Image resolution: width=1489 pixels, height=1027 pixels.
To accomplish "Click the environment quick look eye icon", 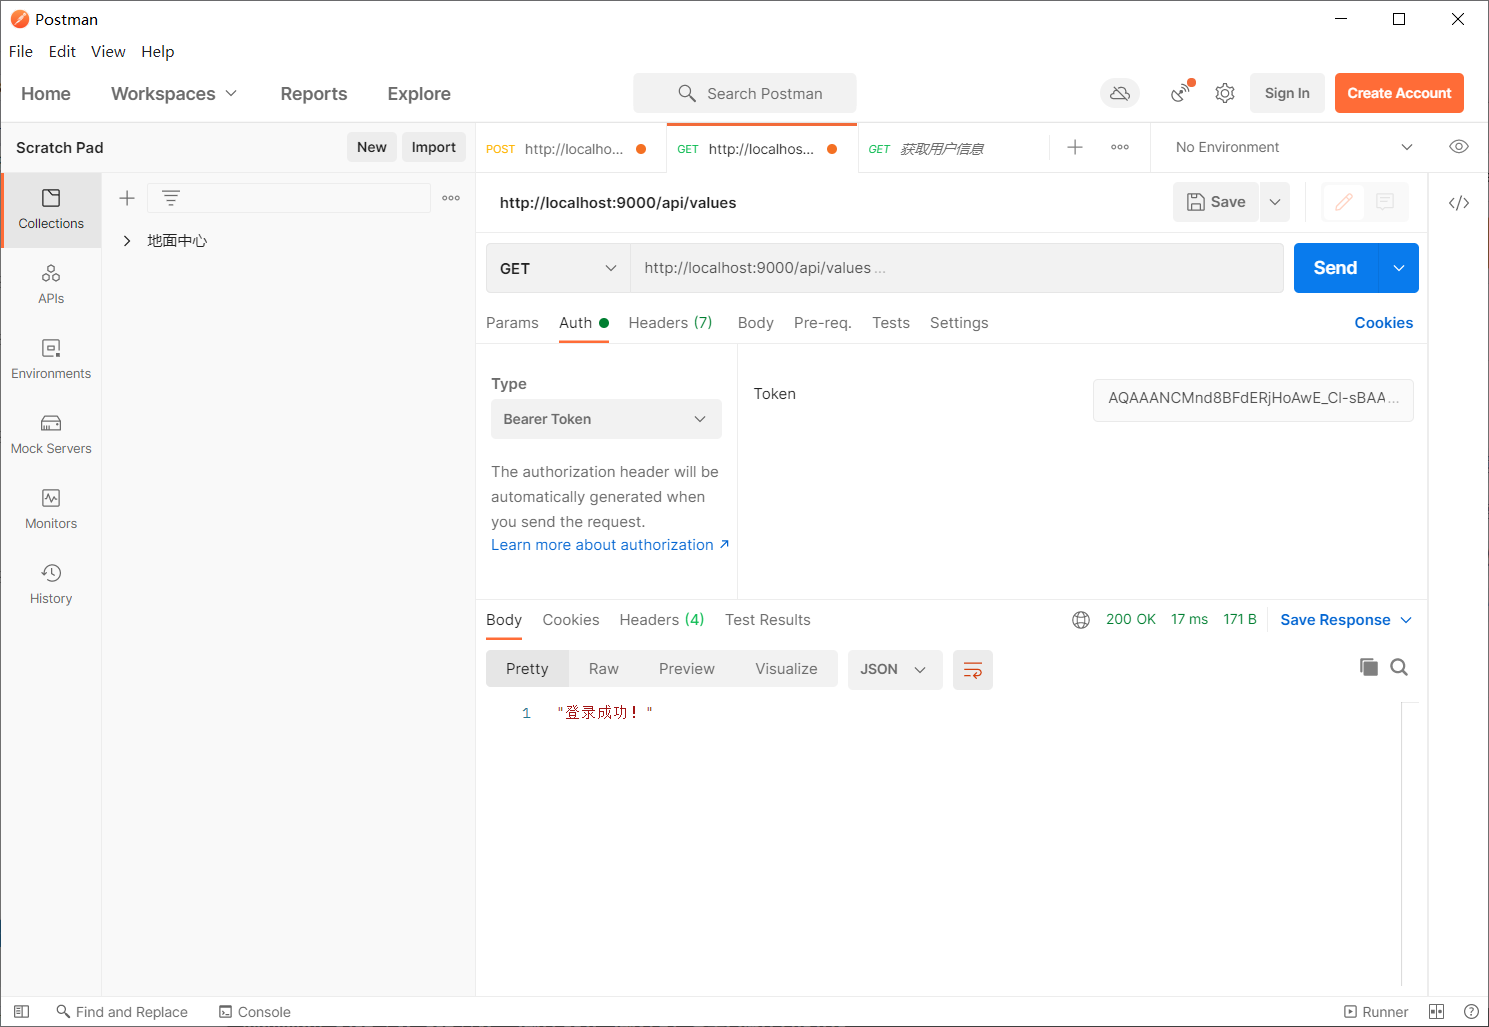I will (x=1459, y=147).
